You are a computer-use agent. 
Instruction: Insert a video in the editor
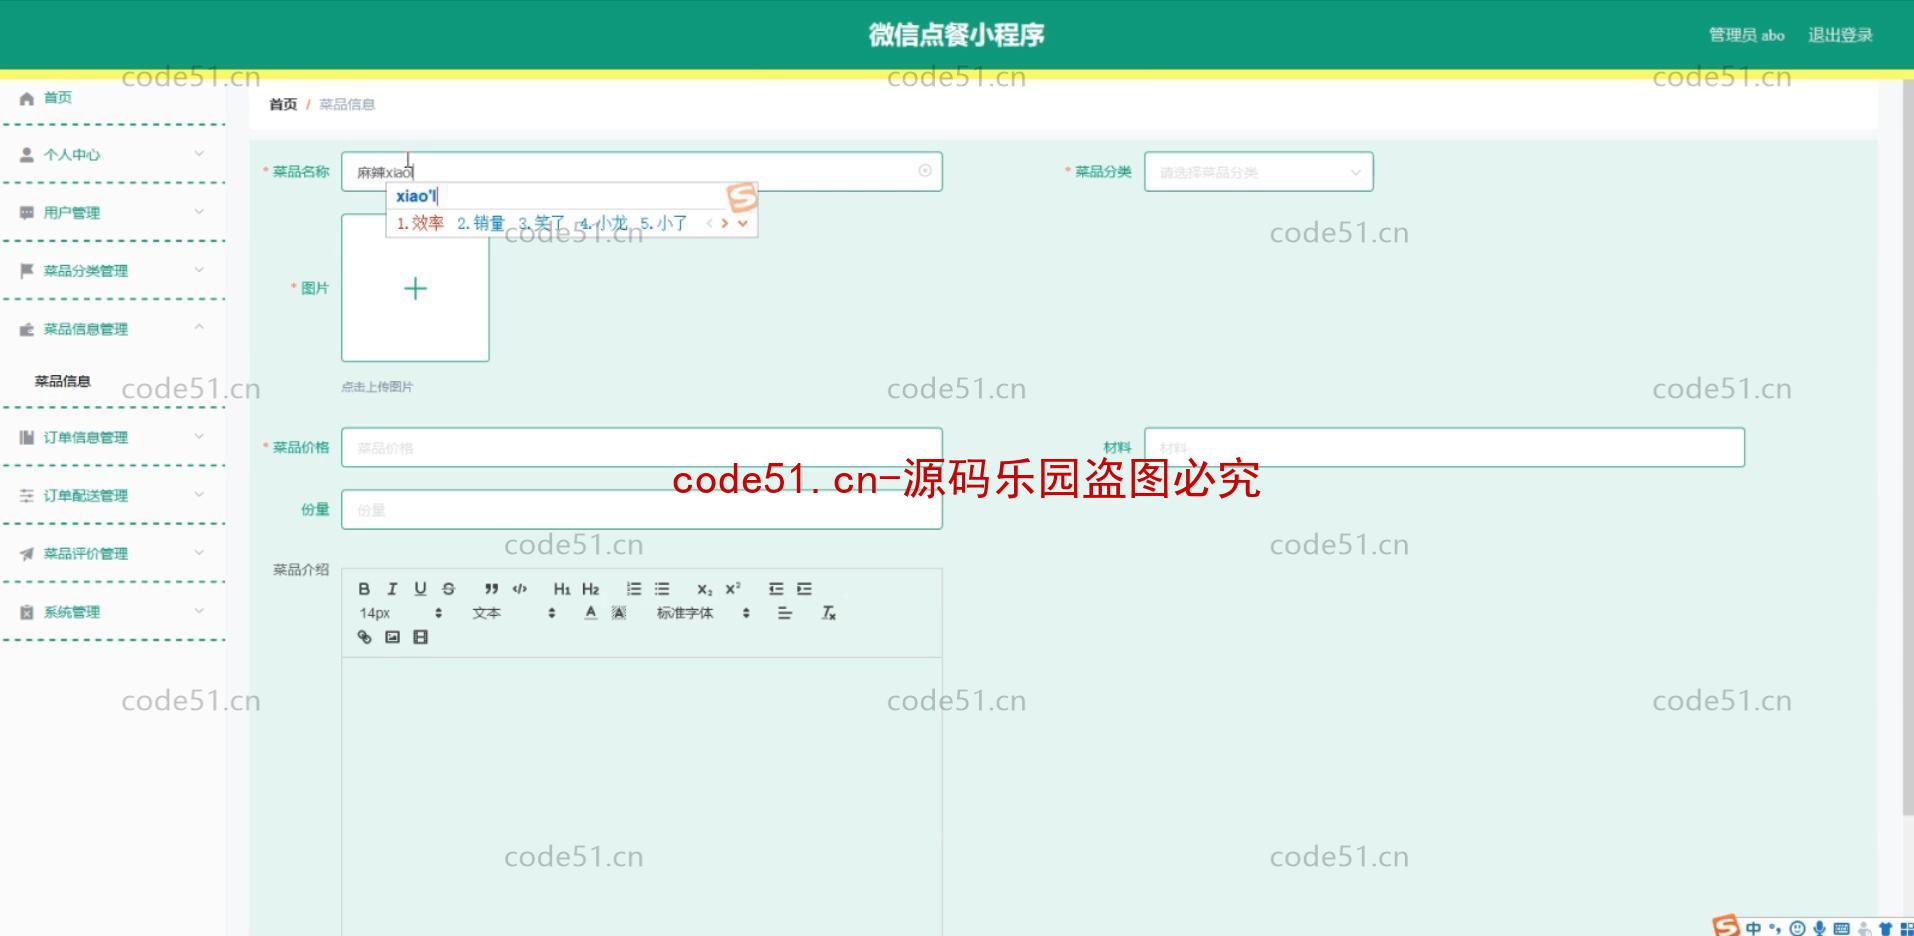[x=420, y=637]
